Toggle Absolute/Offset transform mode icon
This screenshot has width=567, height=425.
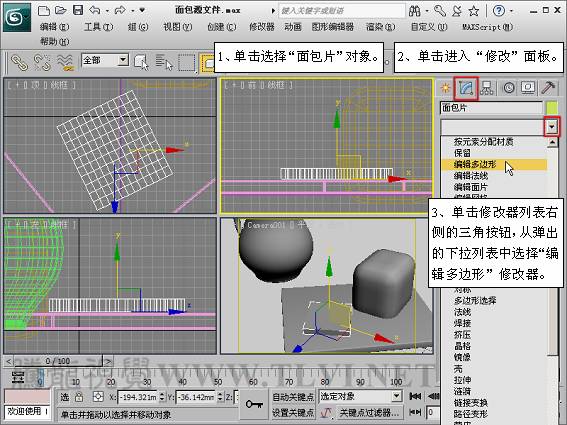(98, 397)
